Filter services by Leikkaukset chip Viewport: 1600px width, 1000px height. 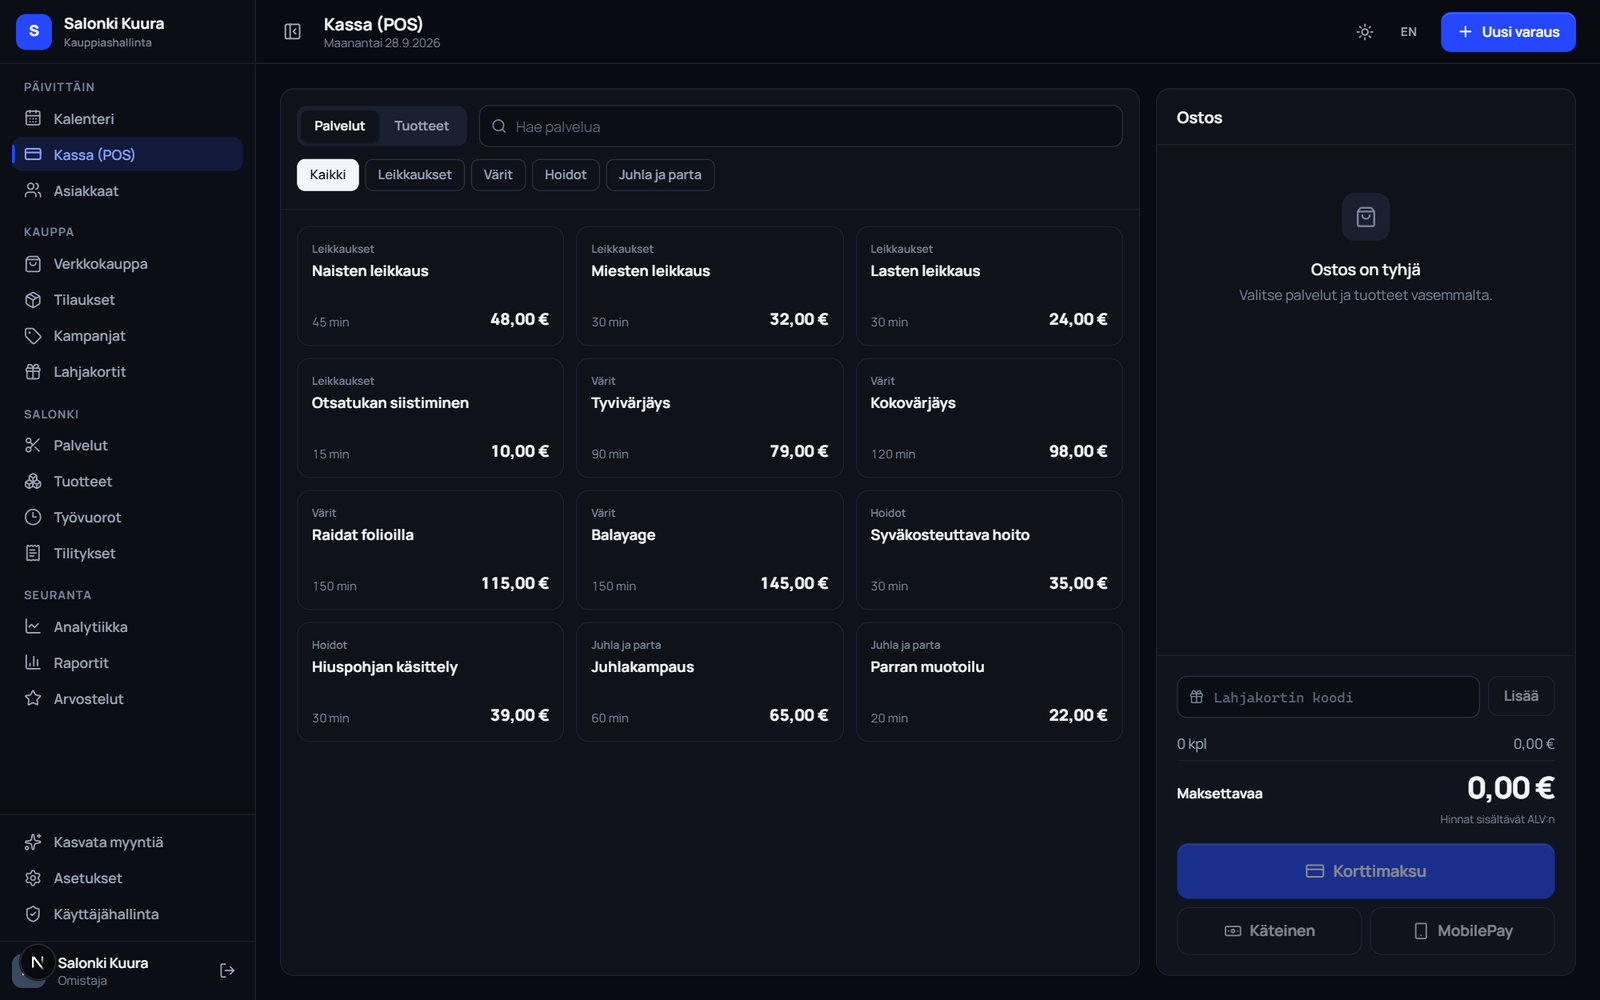click(415, 175)
